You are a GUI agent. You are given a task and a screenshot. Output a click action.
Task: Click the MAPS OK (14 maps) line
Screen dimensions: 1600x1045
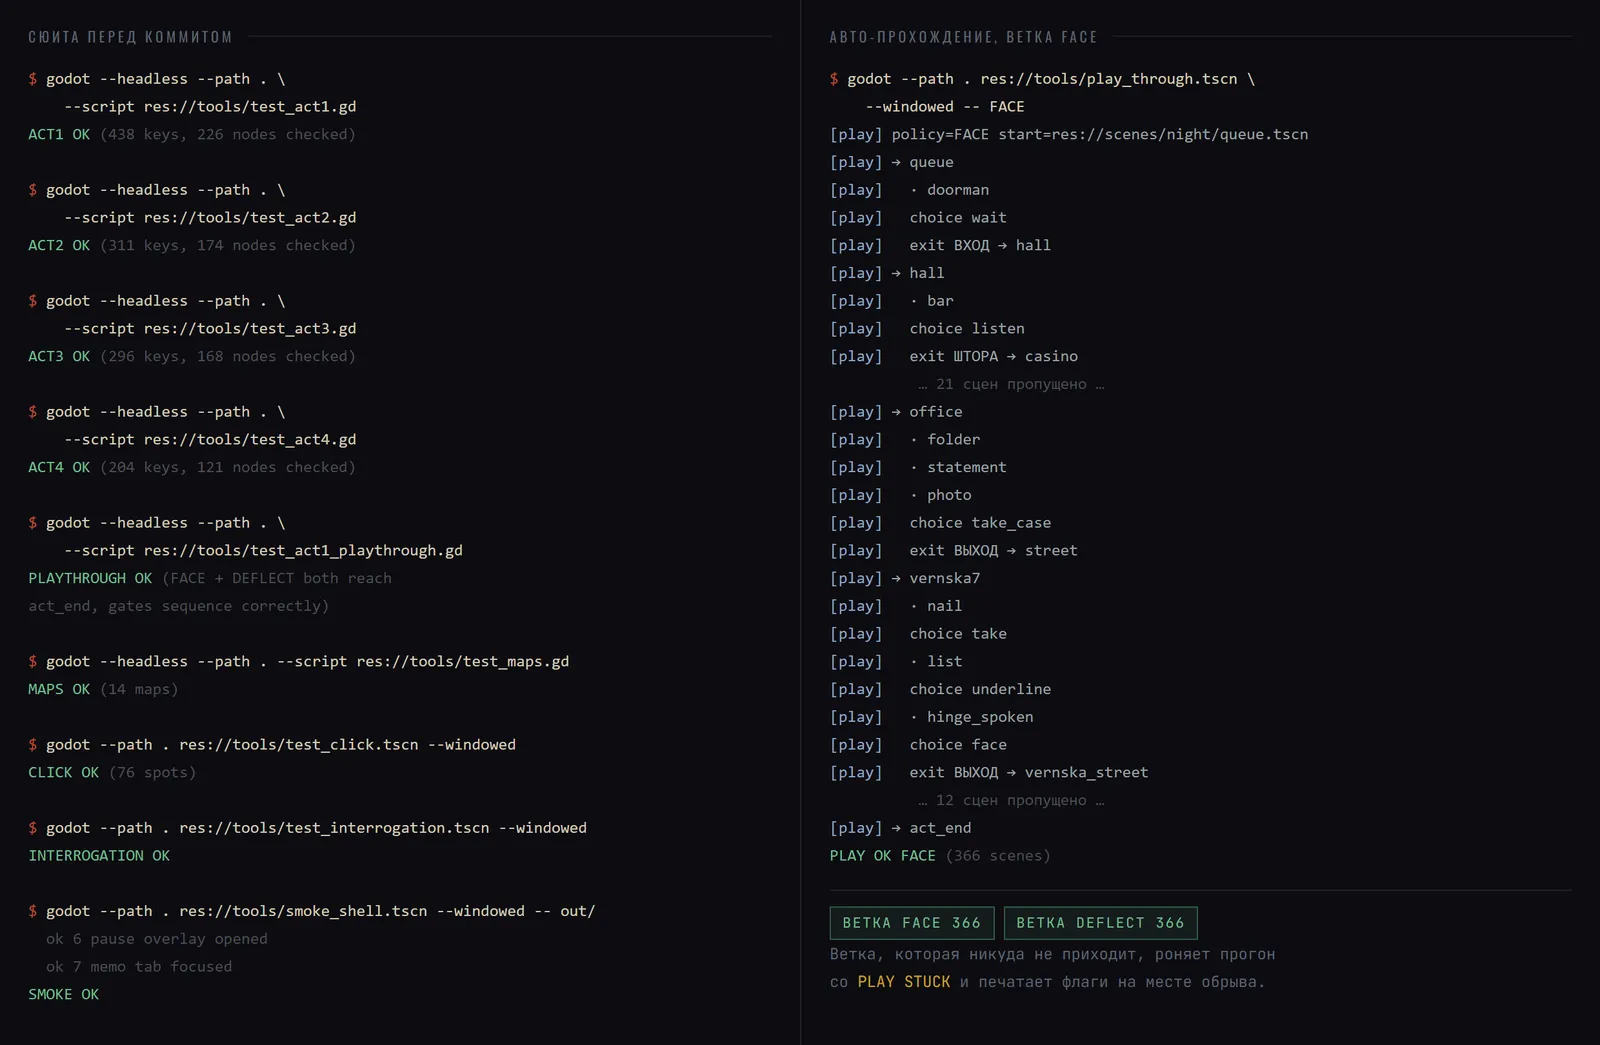(x=103, y=689)
